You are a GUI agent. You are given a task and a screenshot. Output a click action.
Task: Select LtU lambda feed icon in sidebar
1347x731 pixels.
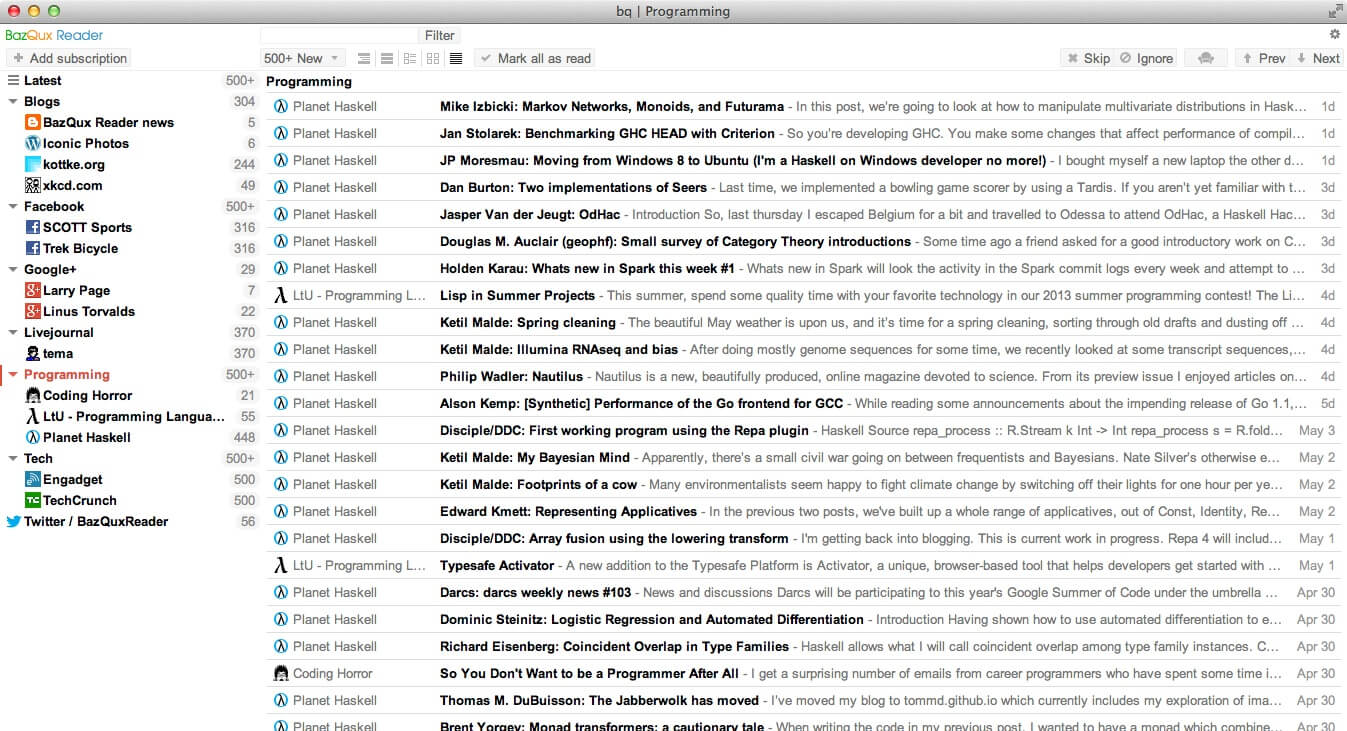(x=33, y=417)
